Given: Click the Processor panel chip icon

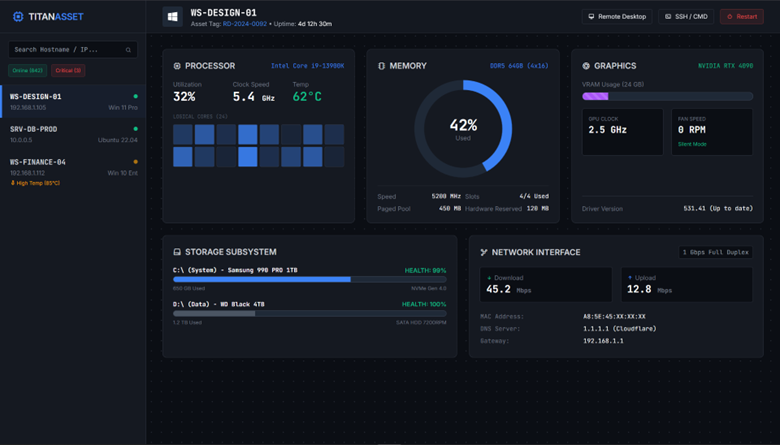Looking at the screenshot, I should pyautogui.click(x=177, y=66).
